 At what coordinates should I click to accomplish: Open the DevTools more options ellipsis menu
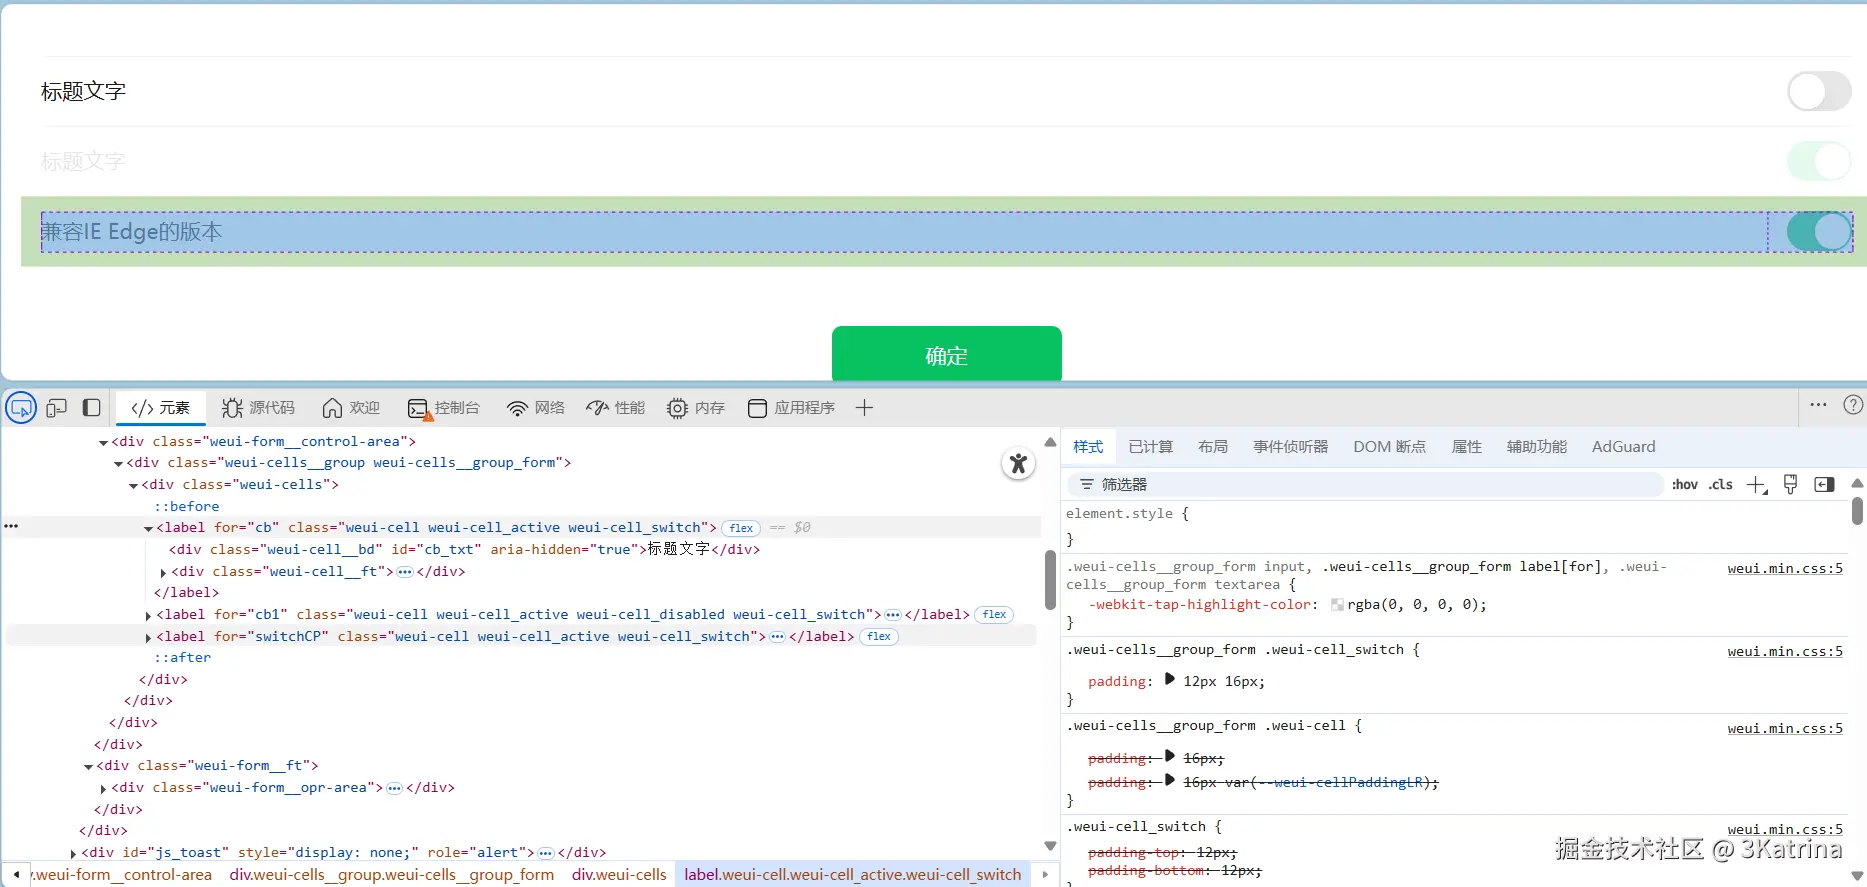point(1818,405)
